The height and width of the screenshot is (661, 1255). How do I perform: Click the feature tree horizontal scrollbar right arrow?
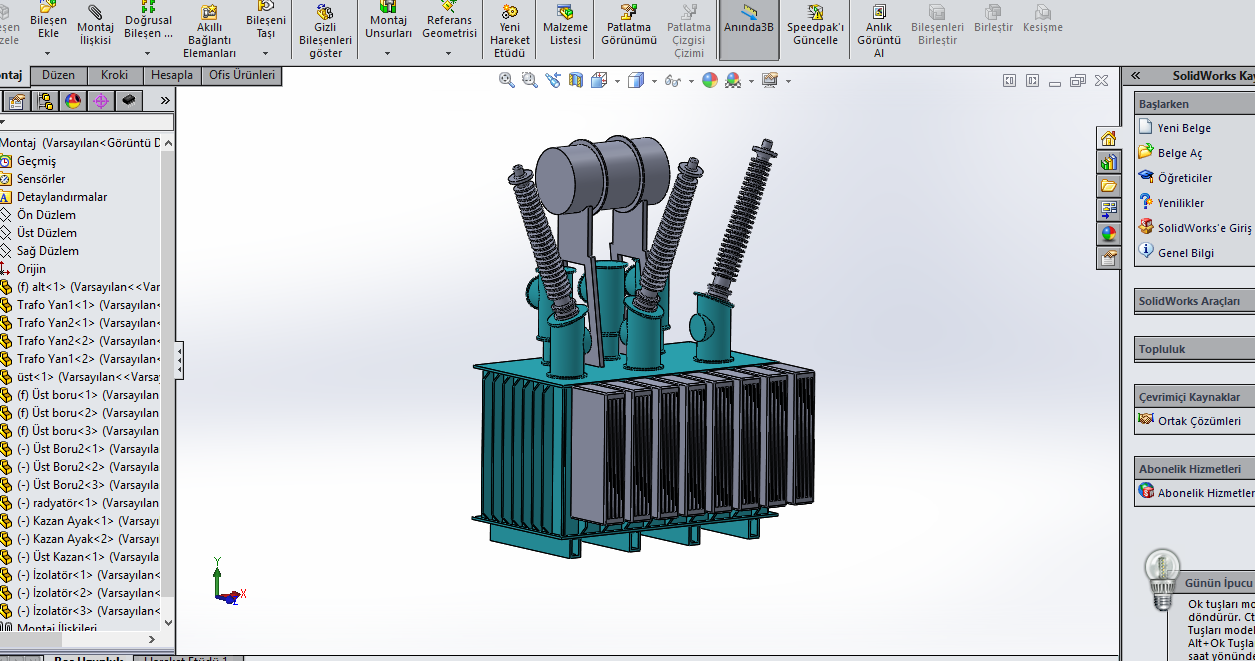(152, 639)
